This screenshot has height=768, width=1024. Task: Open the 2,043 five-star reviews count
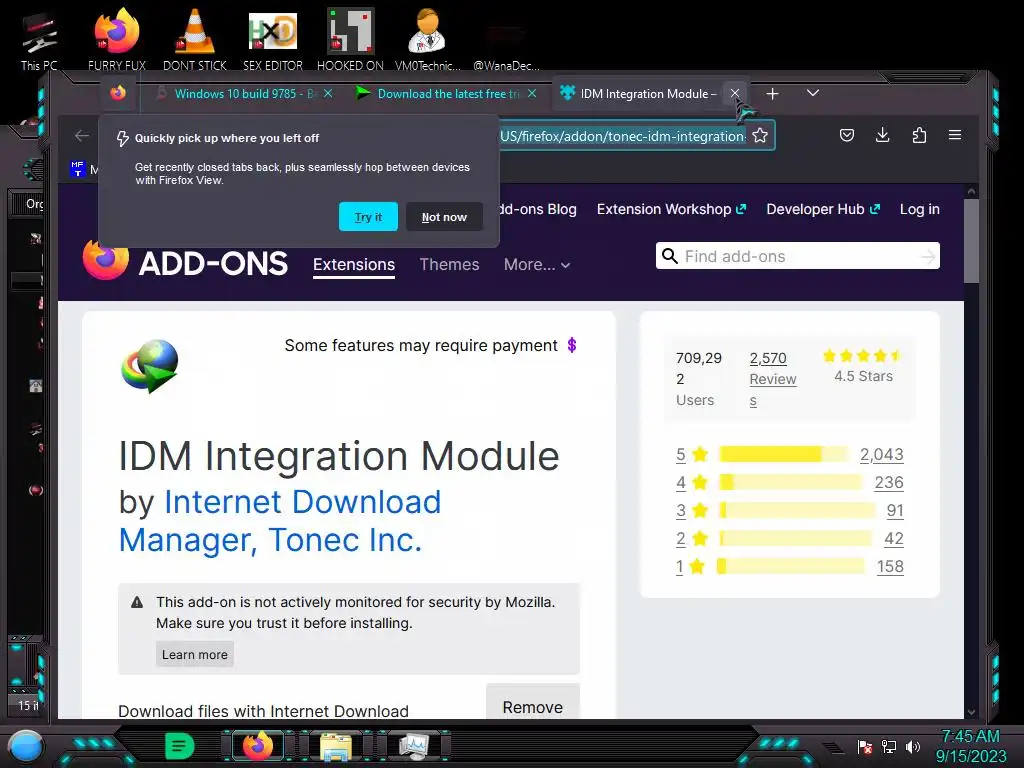(882, 454)
